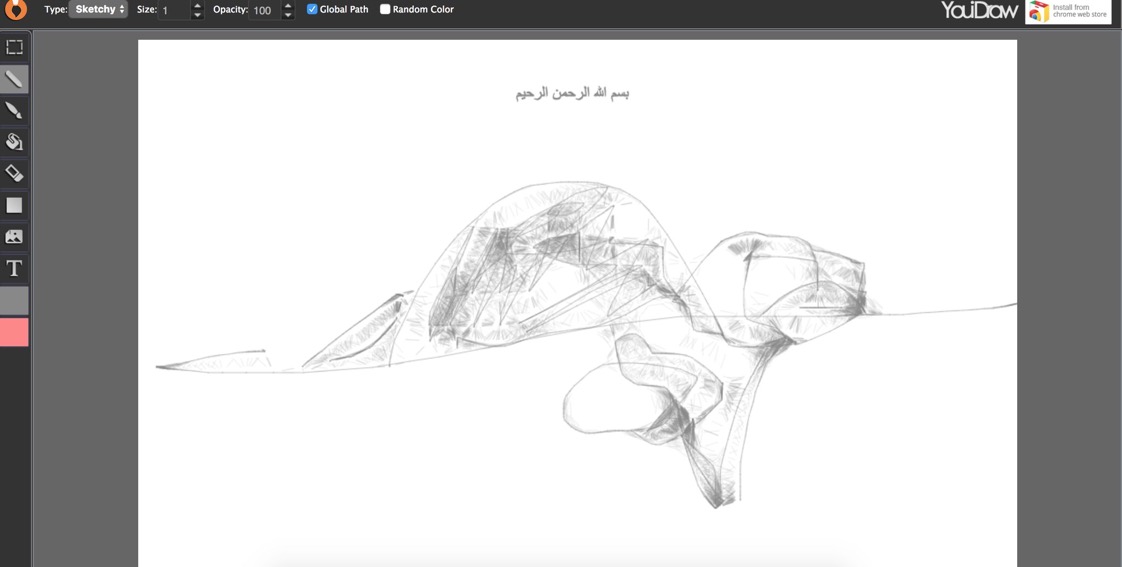This screenshot has width=1122, height=567.
Task: Open the YouiDraw app logo menu
Action: point(15,10)
